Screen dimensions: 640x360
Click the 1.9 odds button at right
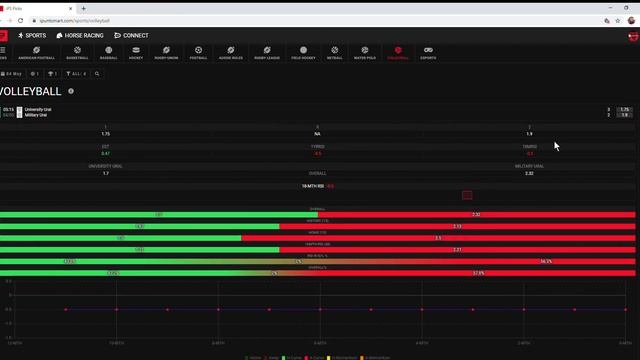pos(624,115)
